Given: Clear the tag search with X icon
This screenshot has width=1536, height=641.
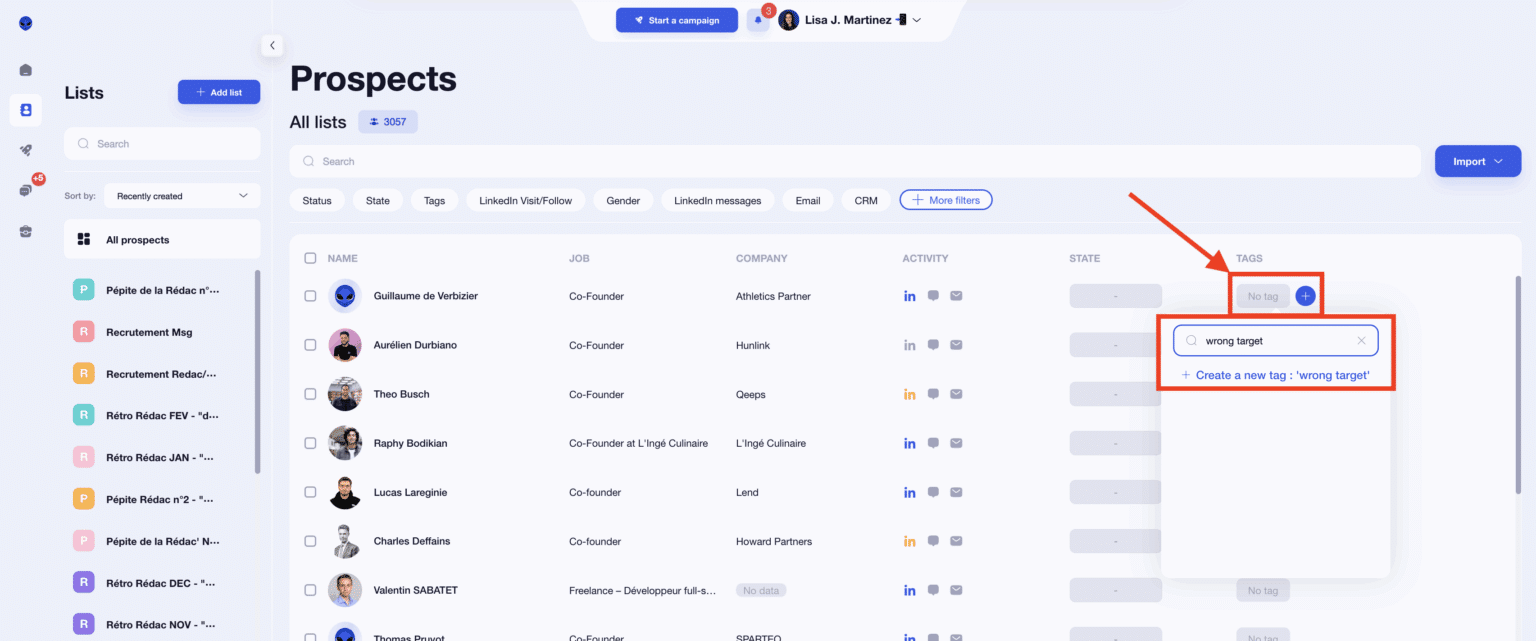Looking at the screenshot, I should pyautogui.click(x=1361, y=341).
